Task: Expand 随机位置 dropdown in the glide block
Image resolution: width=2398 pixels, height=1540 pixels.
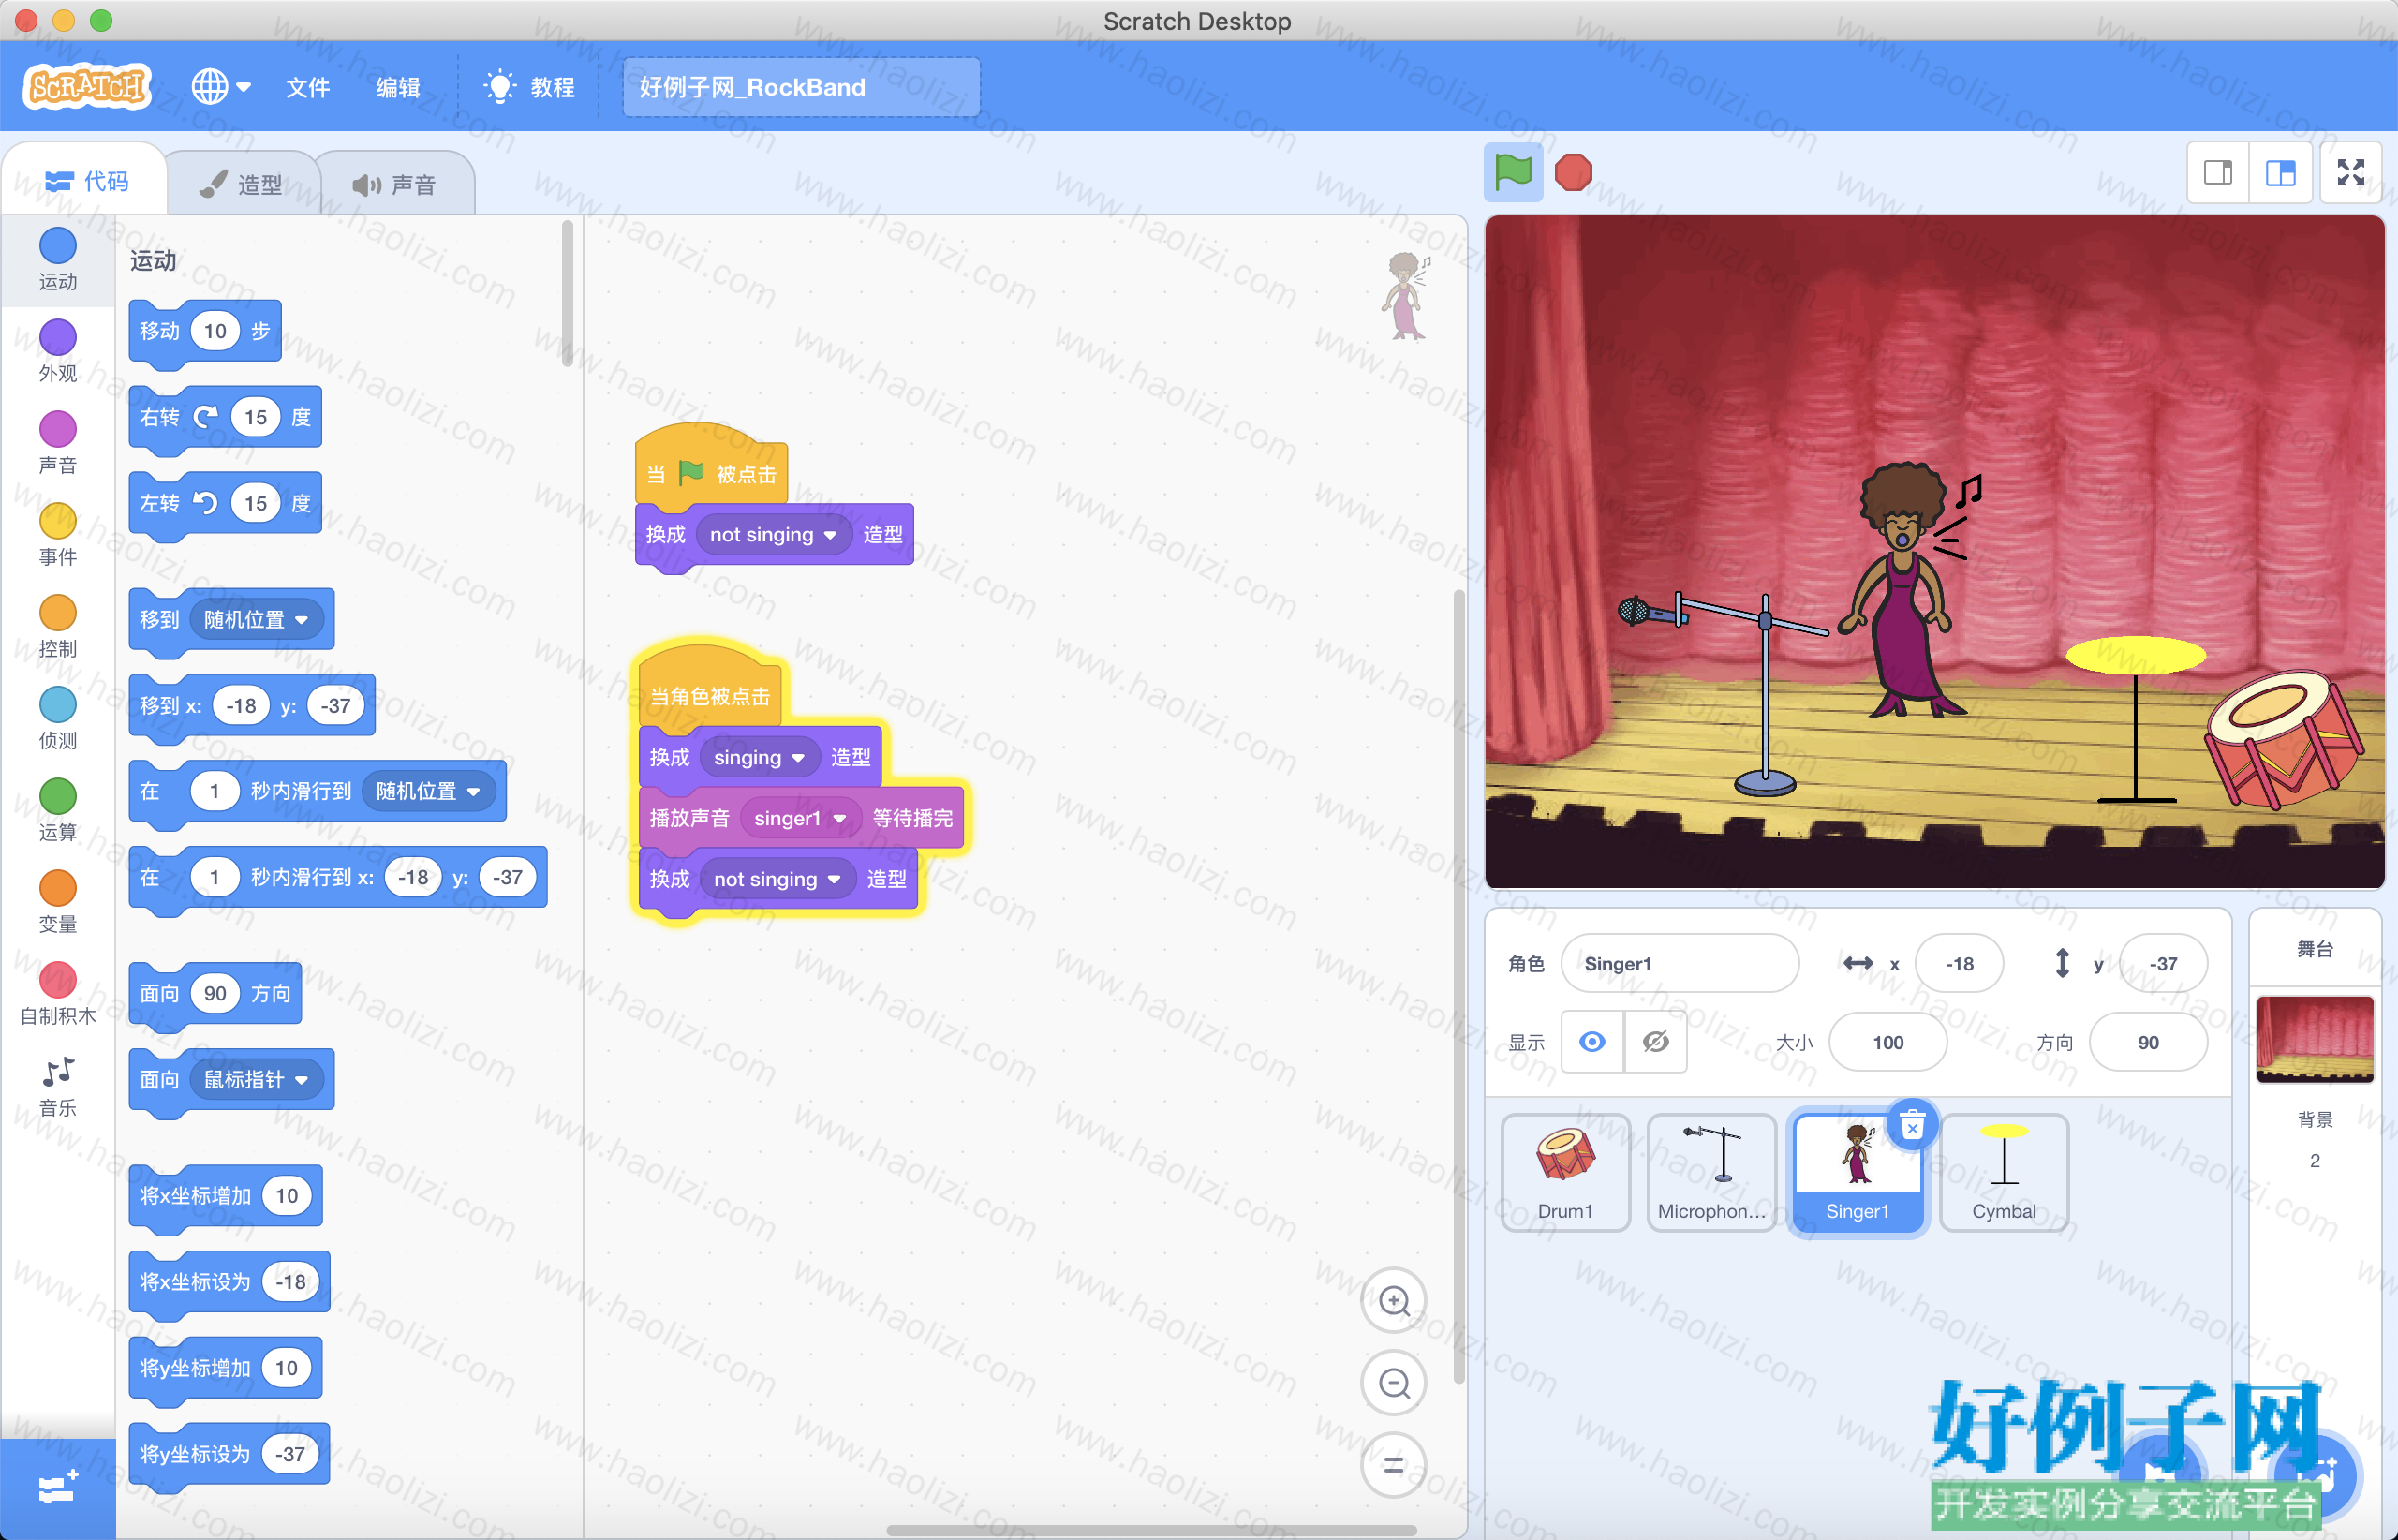Action: (429, 791)
